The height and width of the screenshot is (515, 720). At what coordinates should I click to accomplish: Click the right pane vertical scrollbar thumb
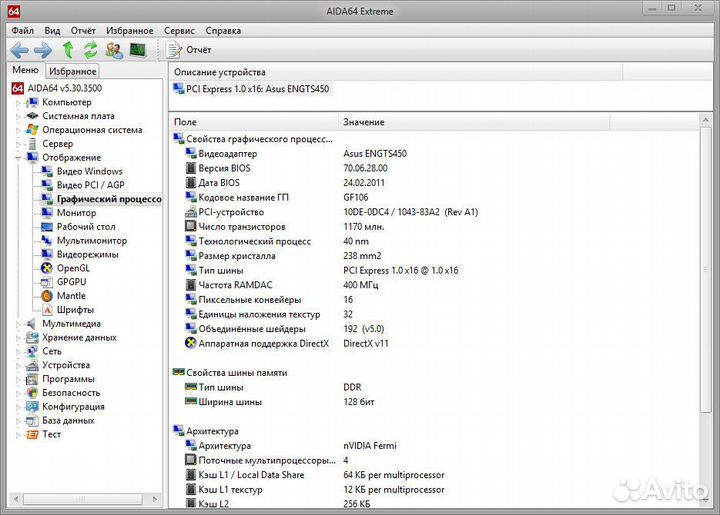[705, 271]
